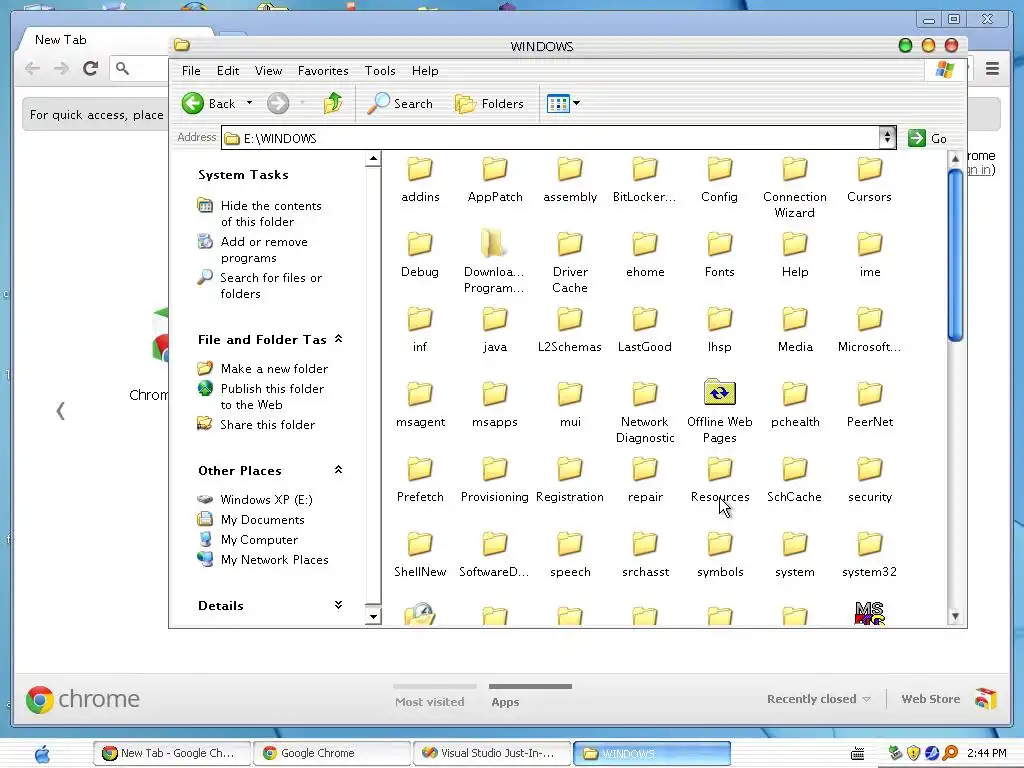Screen dimensions: 1024x768
Task: Select the assembly folder icon
Action: pos(570,169)
